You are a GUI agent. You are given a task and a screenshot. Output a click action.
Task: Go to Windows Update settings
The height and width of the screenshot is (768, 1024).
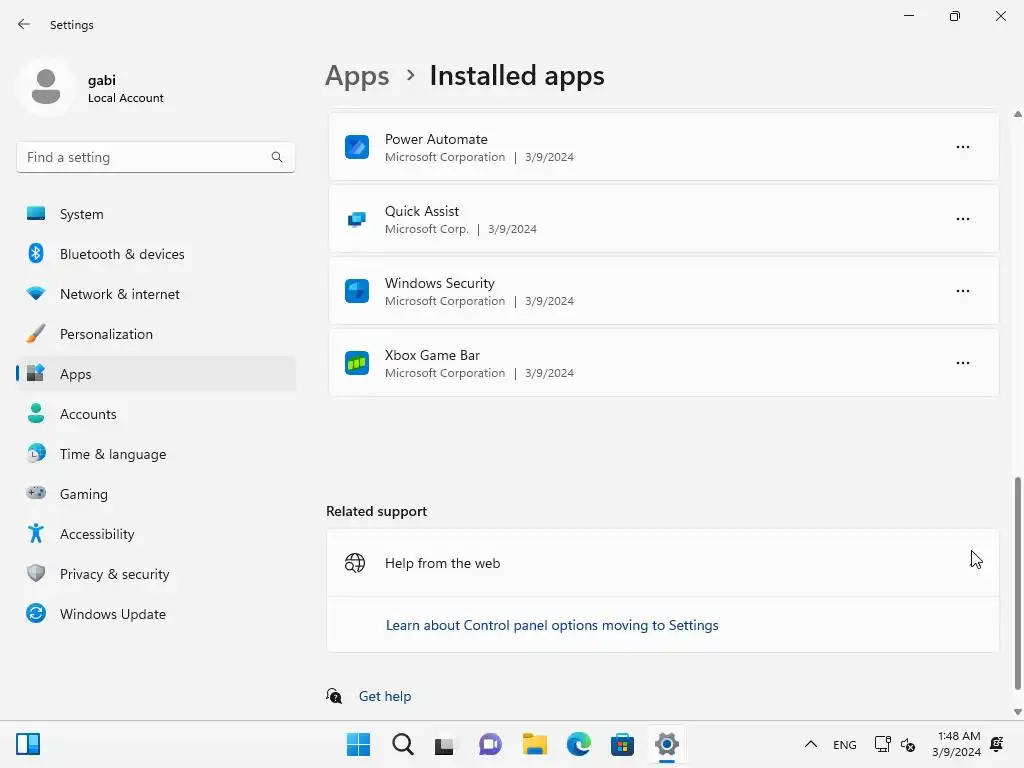point(112,614)
